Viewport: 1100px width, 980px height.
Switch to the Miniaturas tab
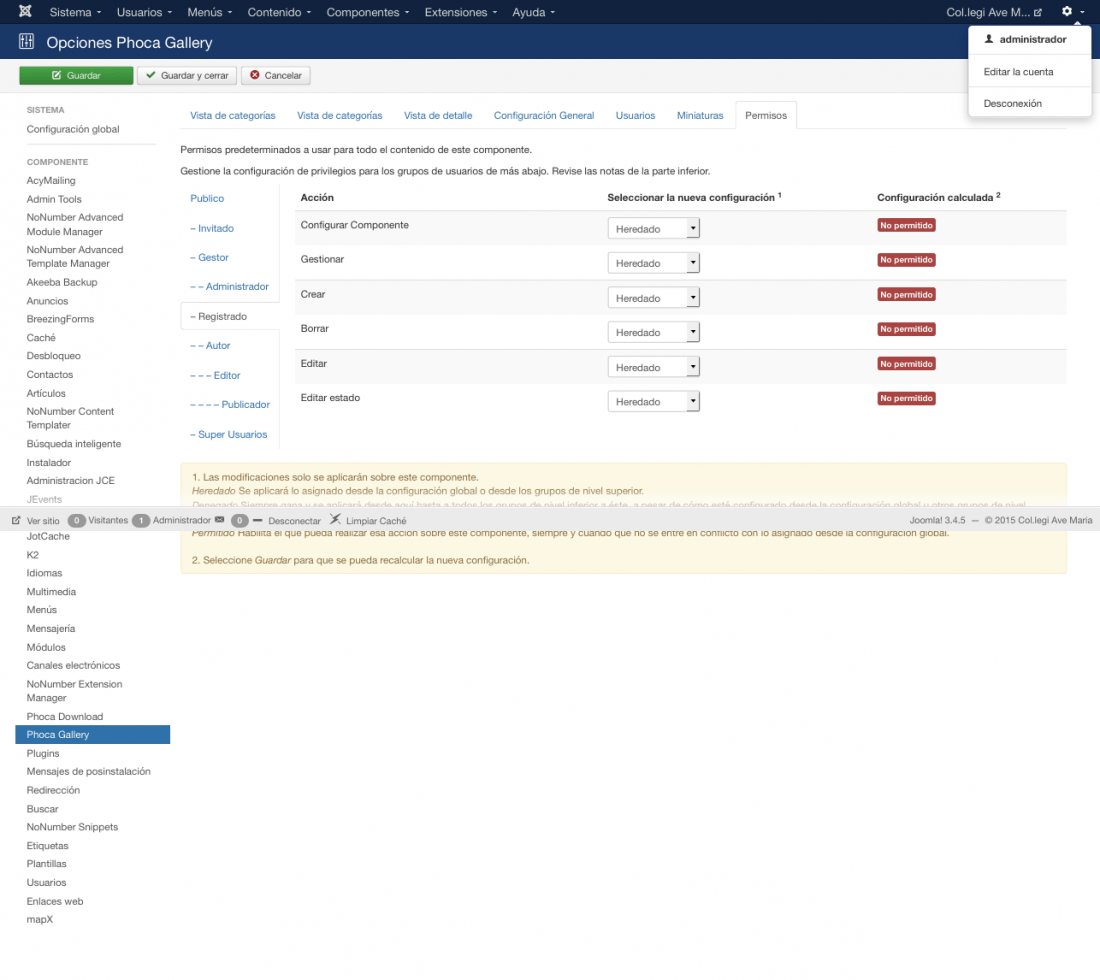[x=699, y=116]
